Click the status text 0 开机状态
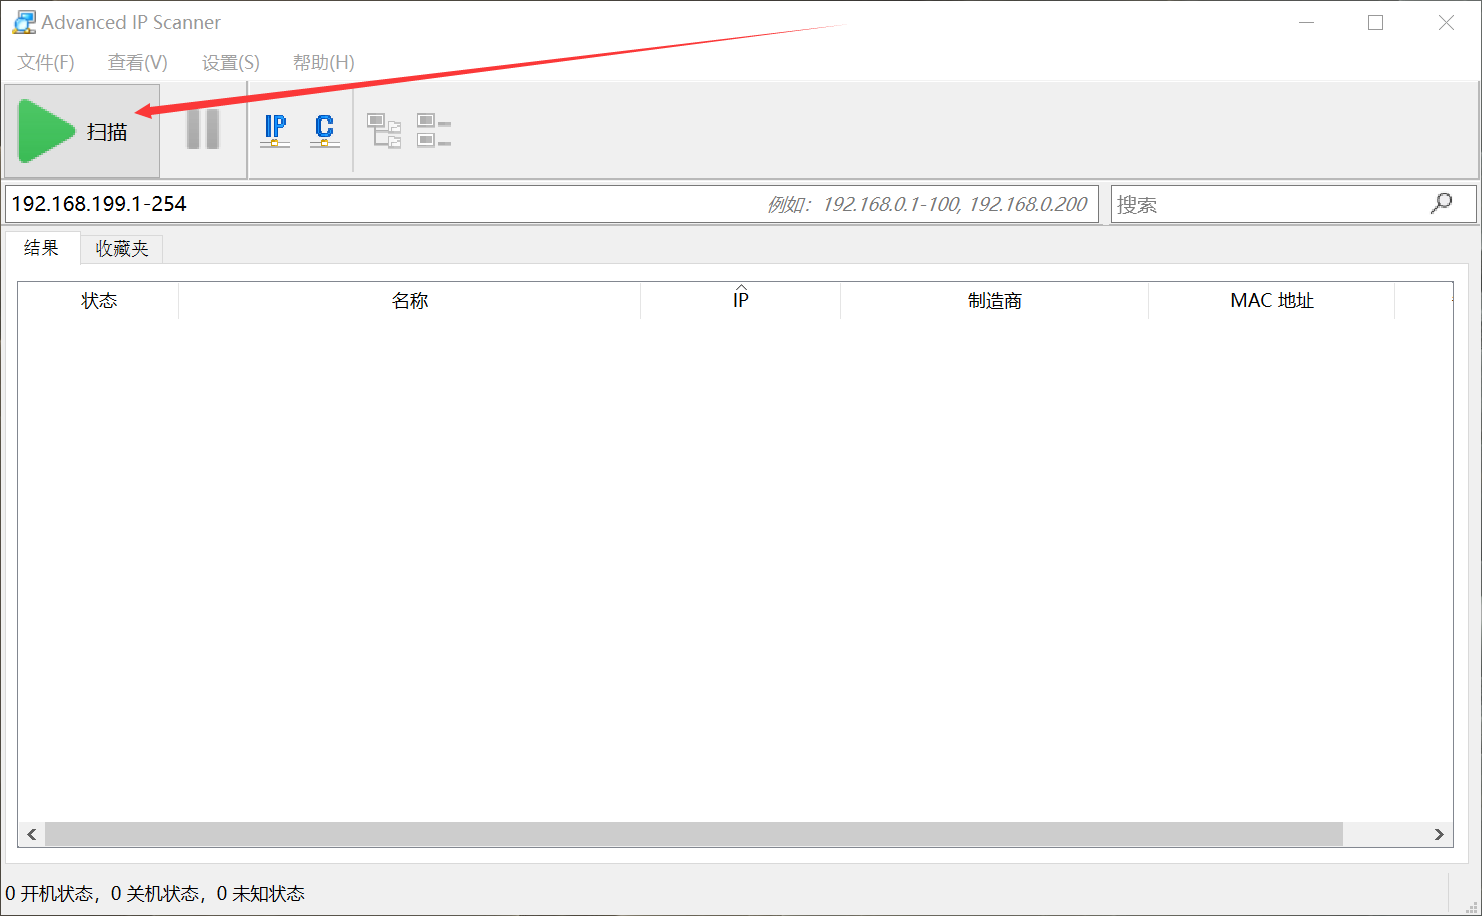 50,894
